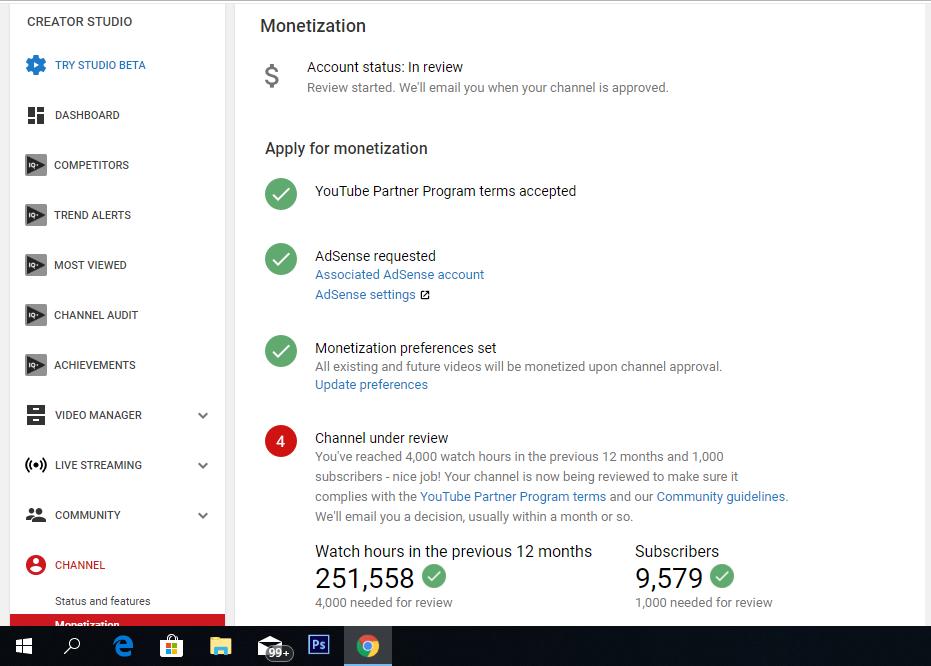Click the green check next to 9,579 subscribers
Viewport: 931px width, 666px height.
(x=722, y=576)
